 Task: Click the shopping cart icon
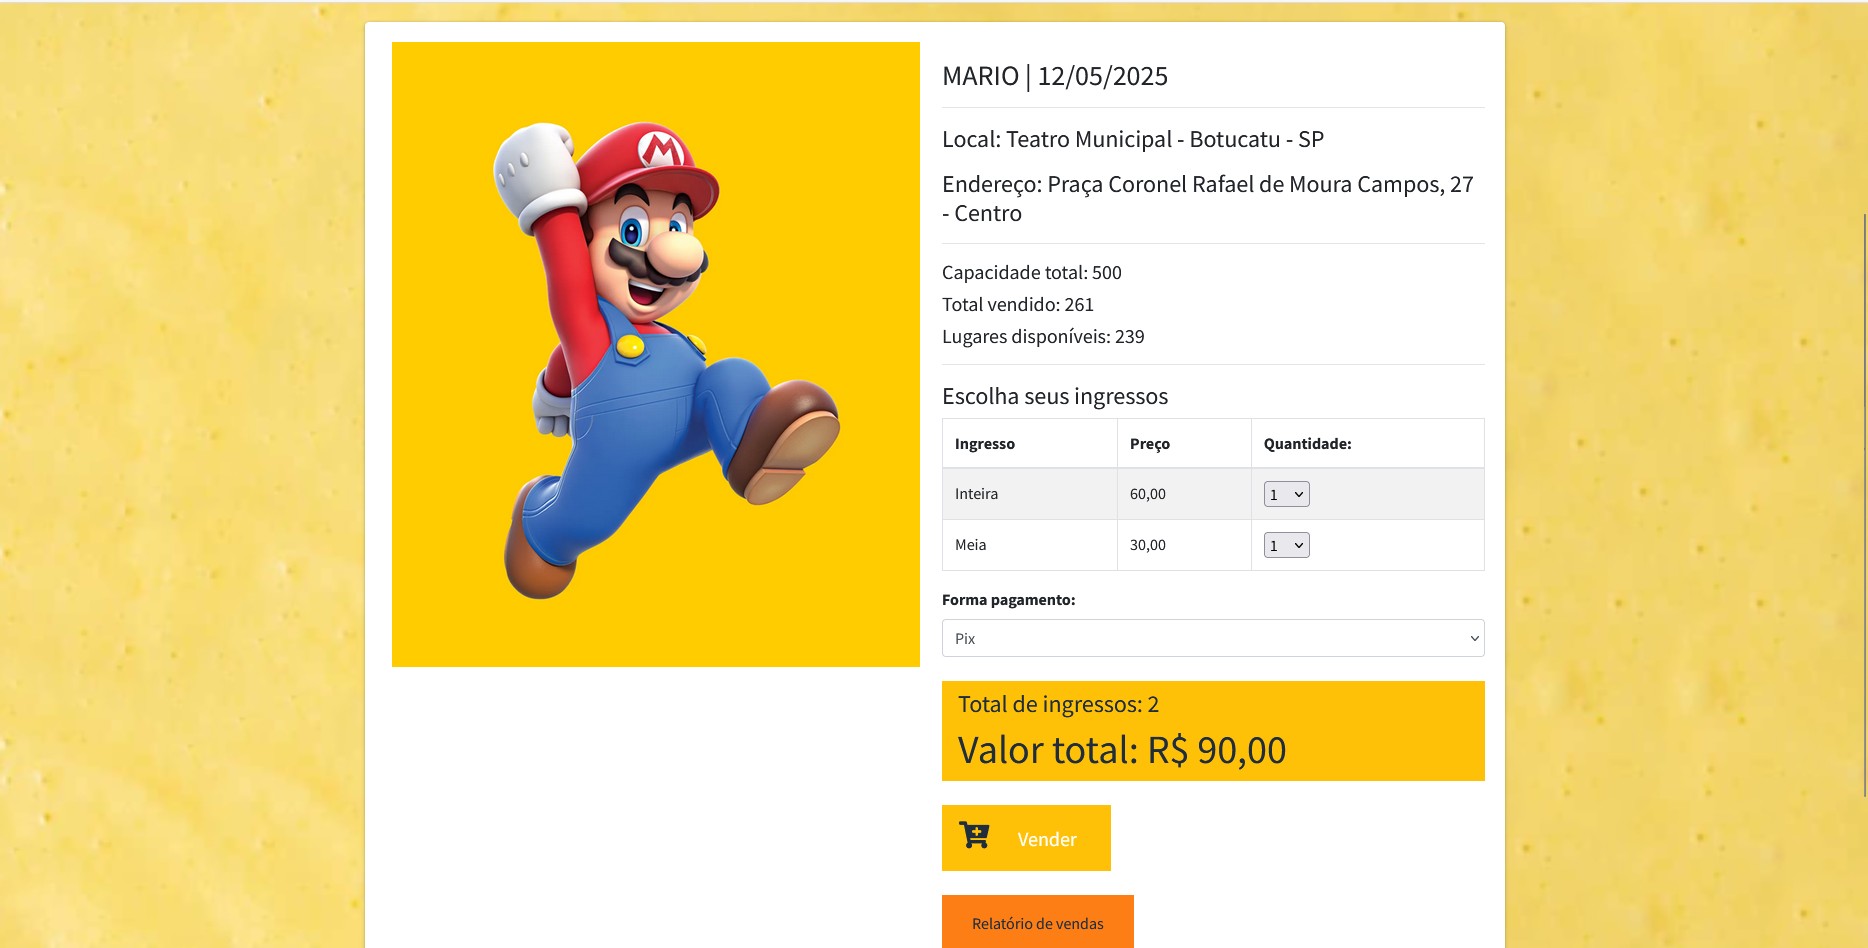(974, 835)
